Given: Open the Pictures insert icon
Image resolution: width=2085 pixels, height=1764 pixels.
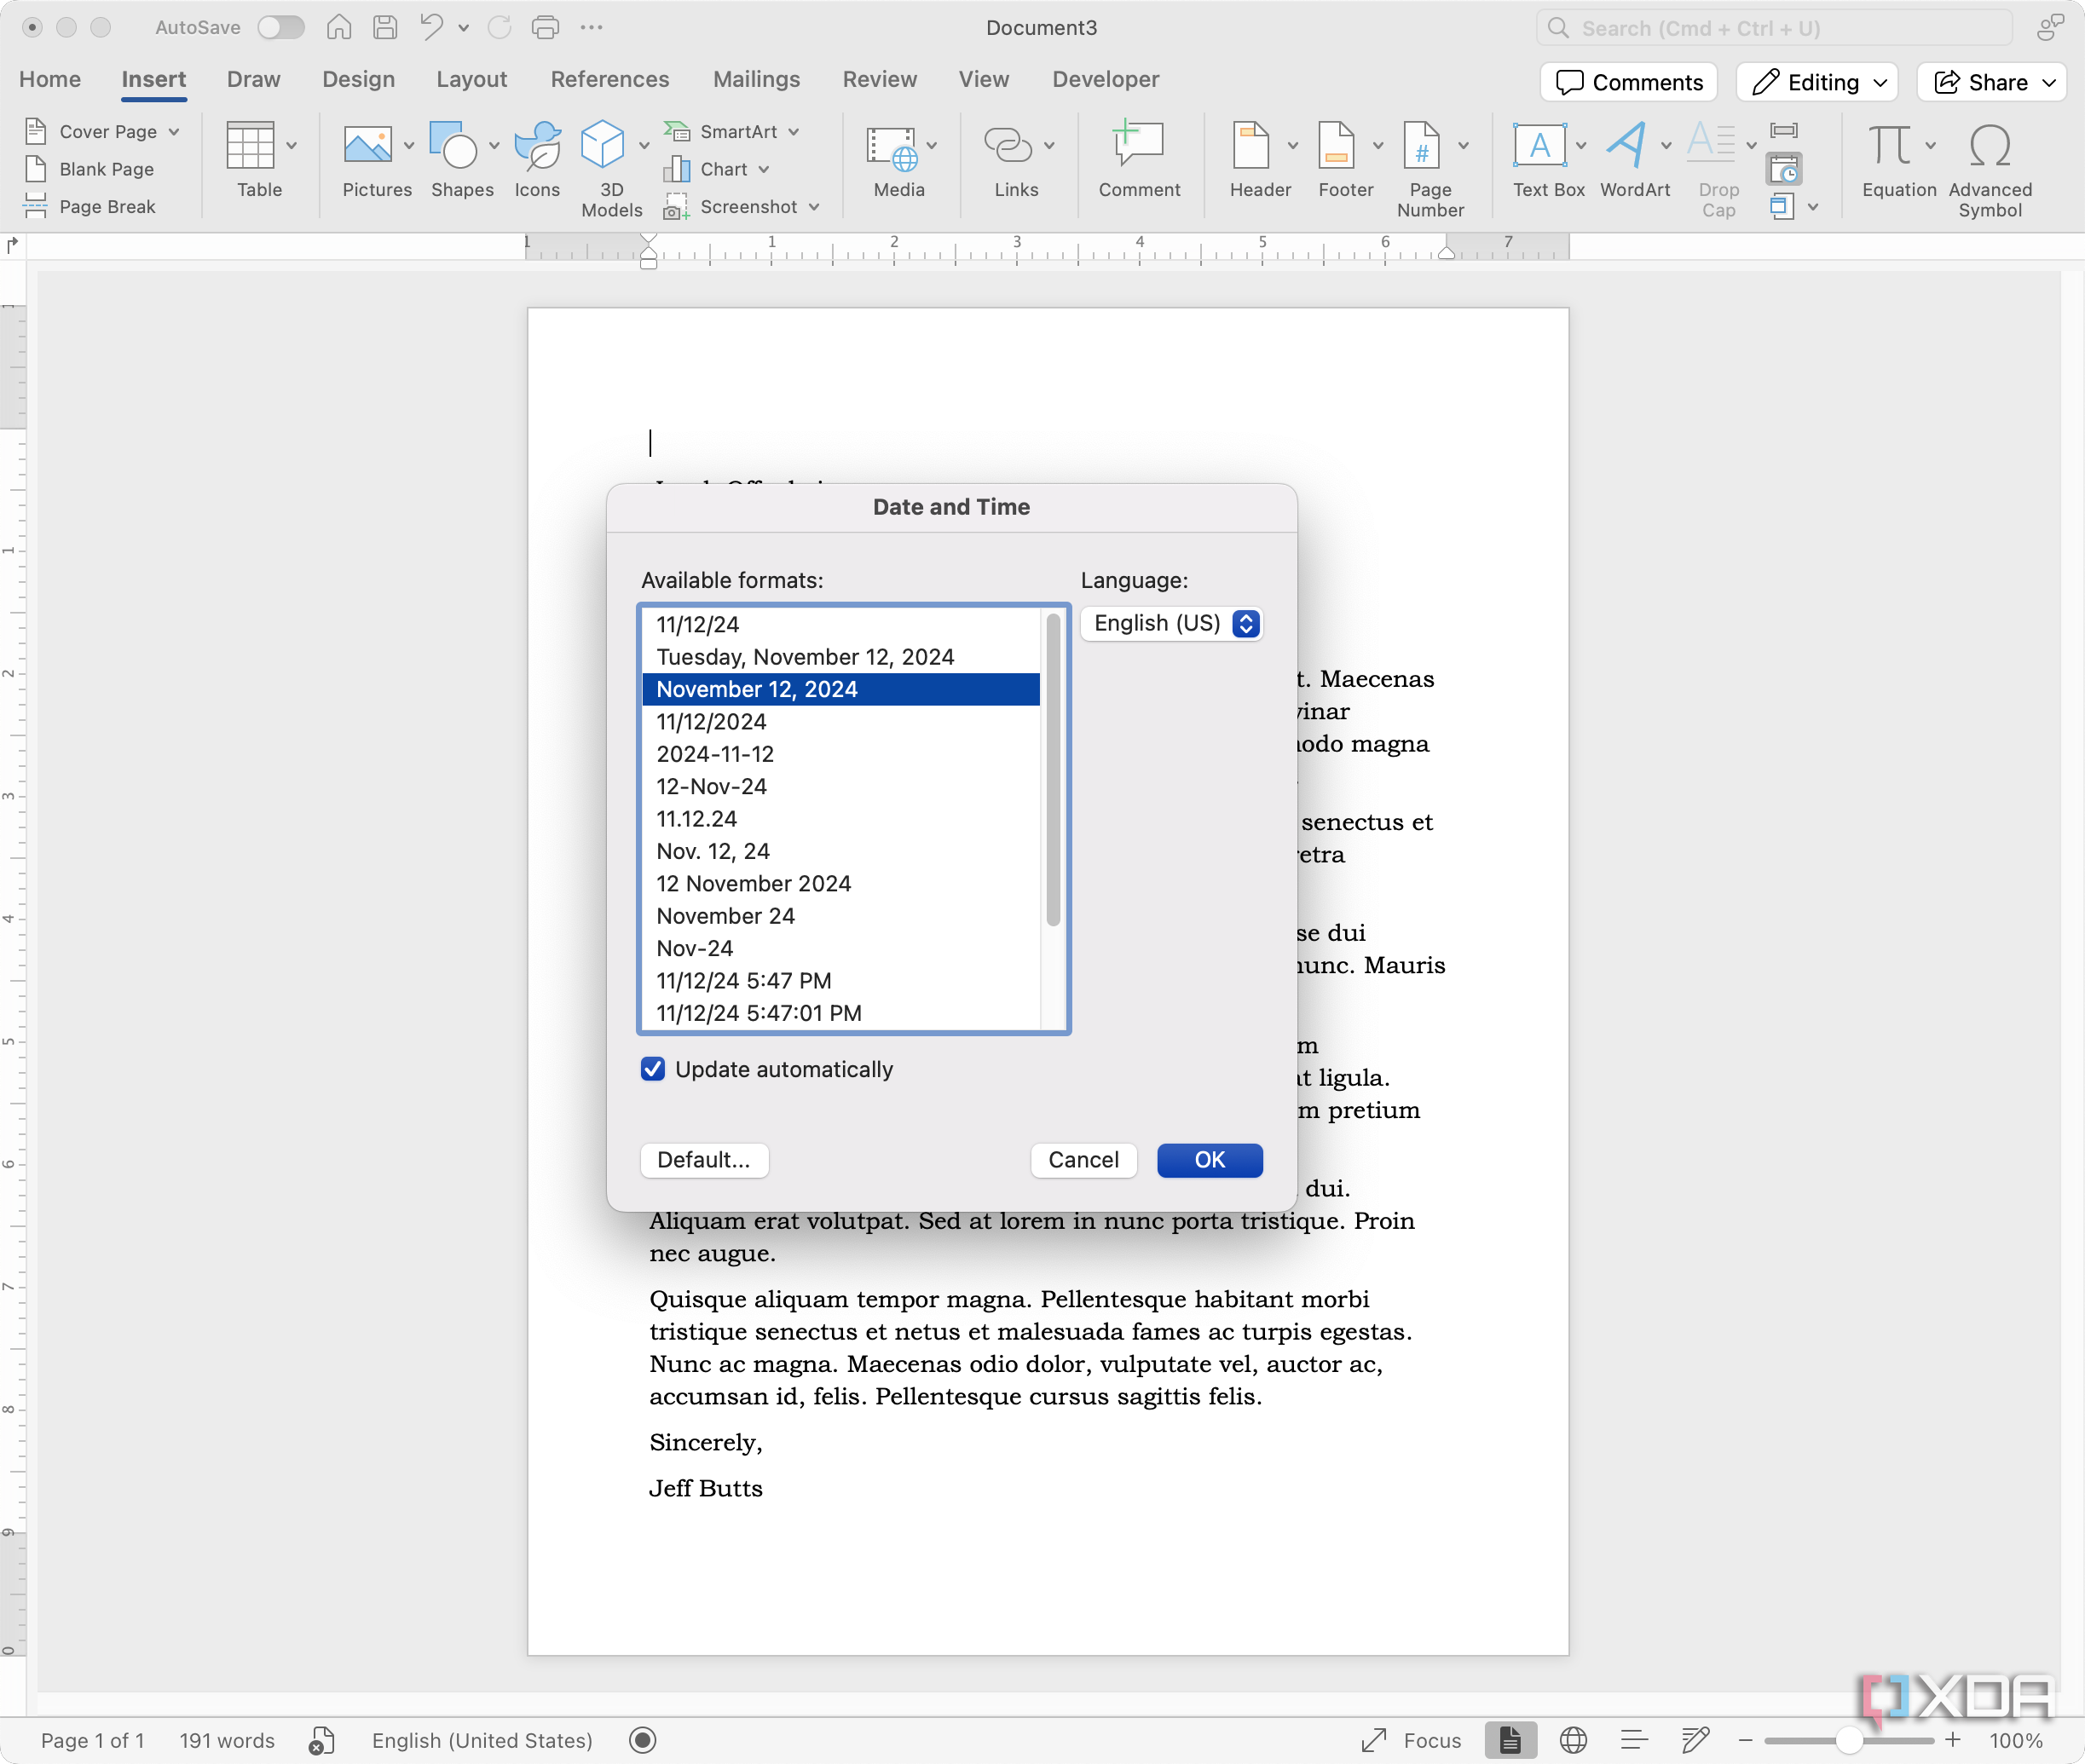Looking at the screenshot, I should [x=367, y=146].
